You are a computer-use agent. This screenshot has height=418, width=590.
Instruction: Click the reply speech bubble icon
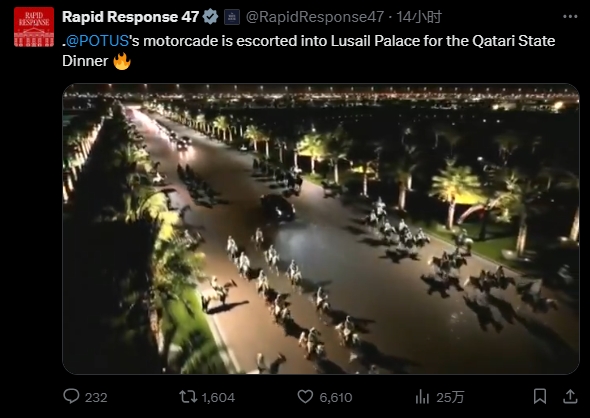(71, 396)
